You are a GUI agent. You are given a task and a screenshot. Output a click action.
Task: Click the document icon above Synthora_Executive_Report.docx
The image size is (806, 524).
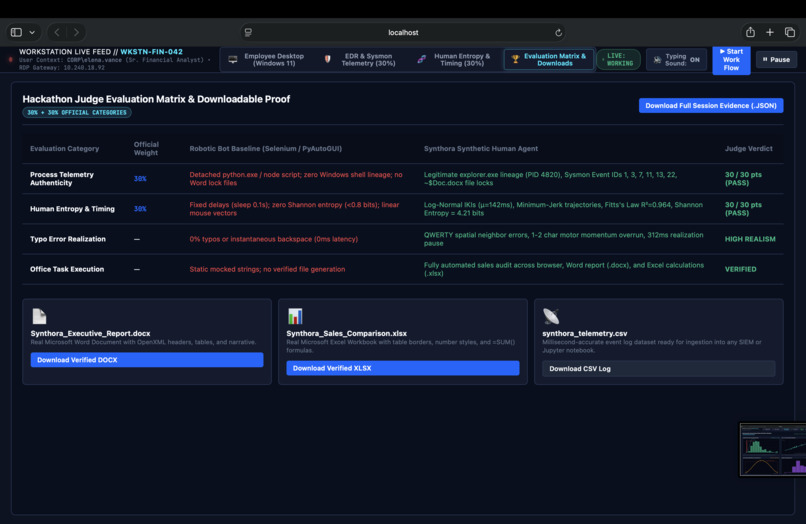[39, 316]
